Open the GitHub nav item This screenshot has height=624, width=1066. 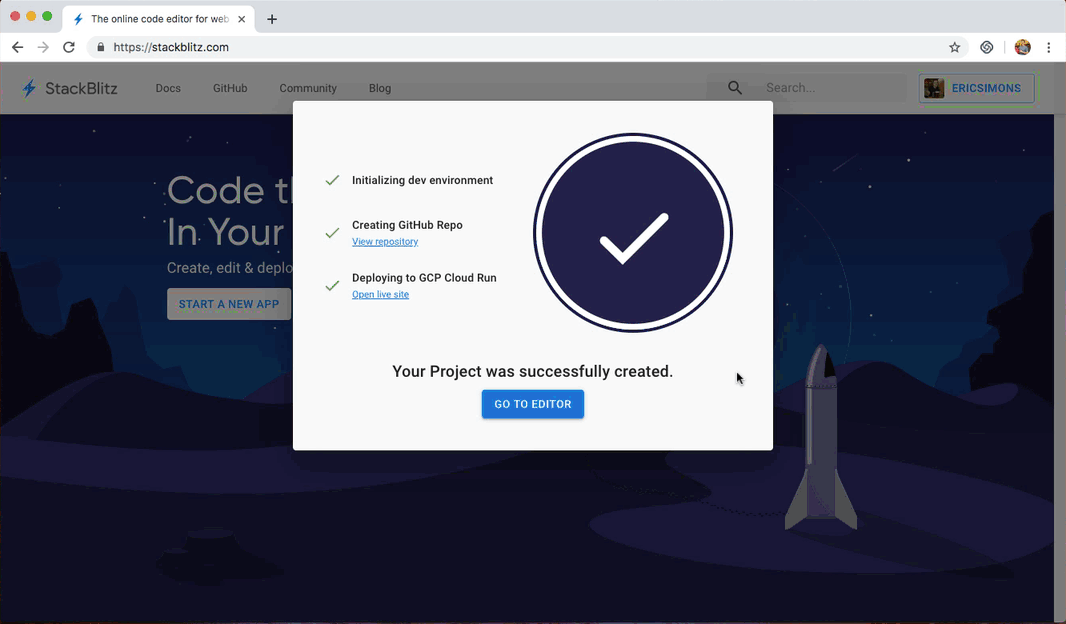[230, 88]
